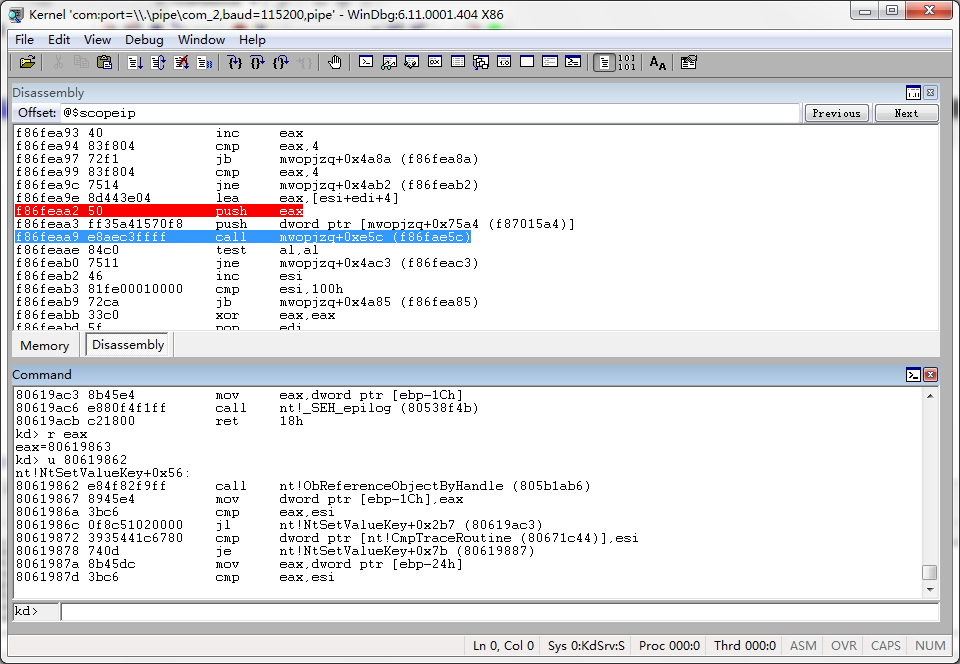Image resolution: width=960 pixels, height=664 pixels.
Task: Select the highlighted call line f86feaa9
Action: (243, 237)
